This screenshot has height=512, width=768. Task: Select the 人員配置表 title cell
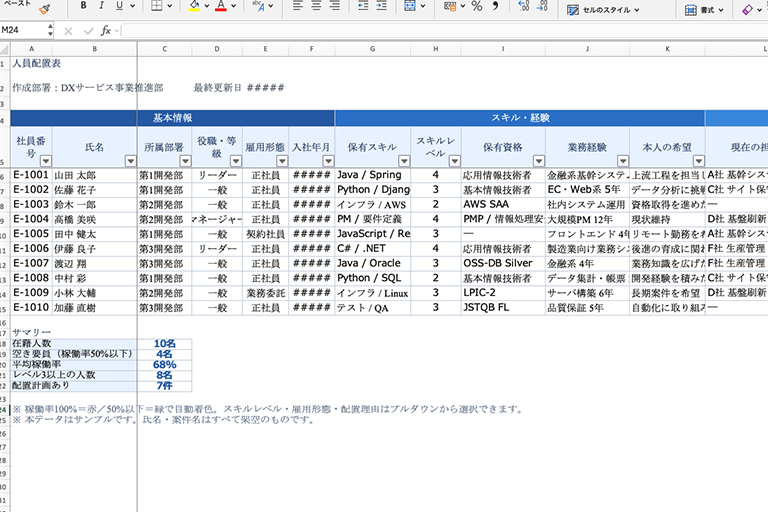(x=37, y=64)
